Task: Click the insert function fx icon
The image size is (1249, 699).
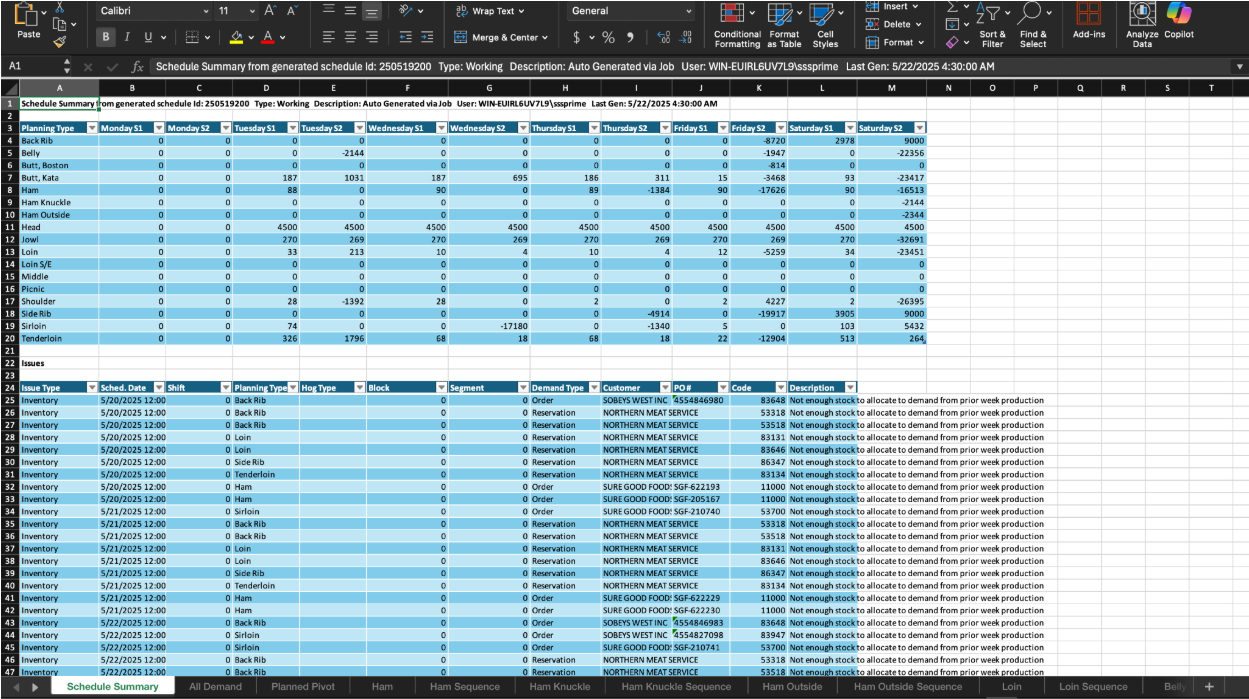Action: 138,66
